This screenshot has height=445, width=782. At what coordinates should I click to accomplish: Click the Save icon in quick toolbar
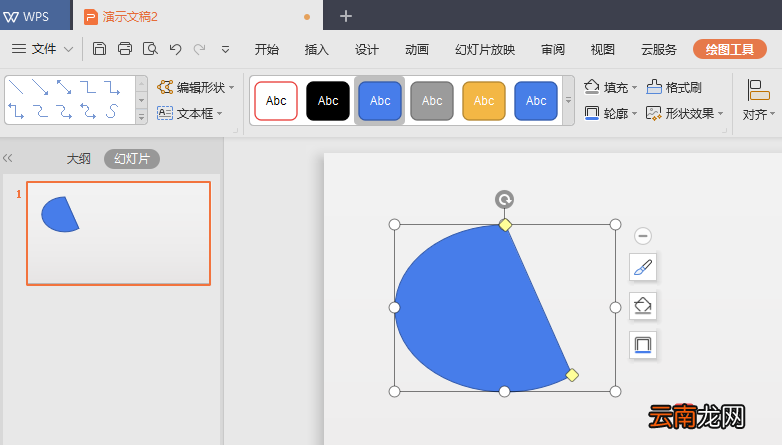point(99,49)
